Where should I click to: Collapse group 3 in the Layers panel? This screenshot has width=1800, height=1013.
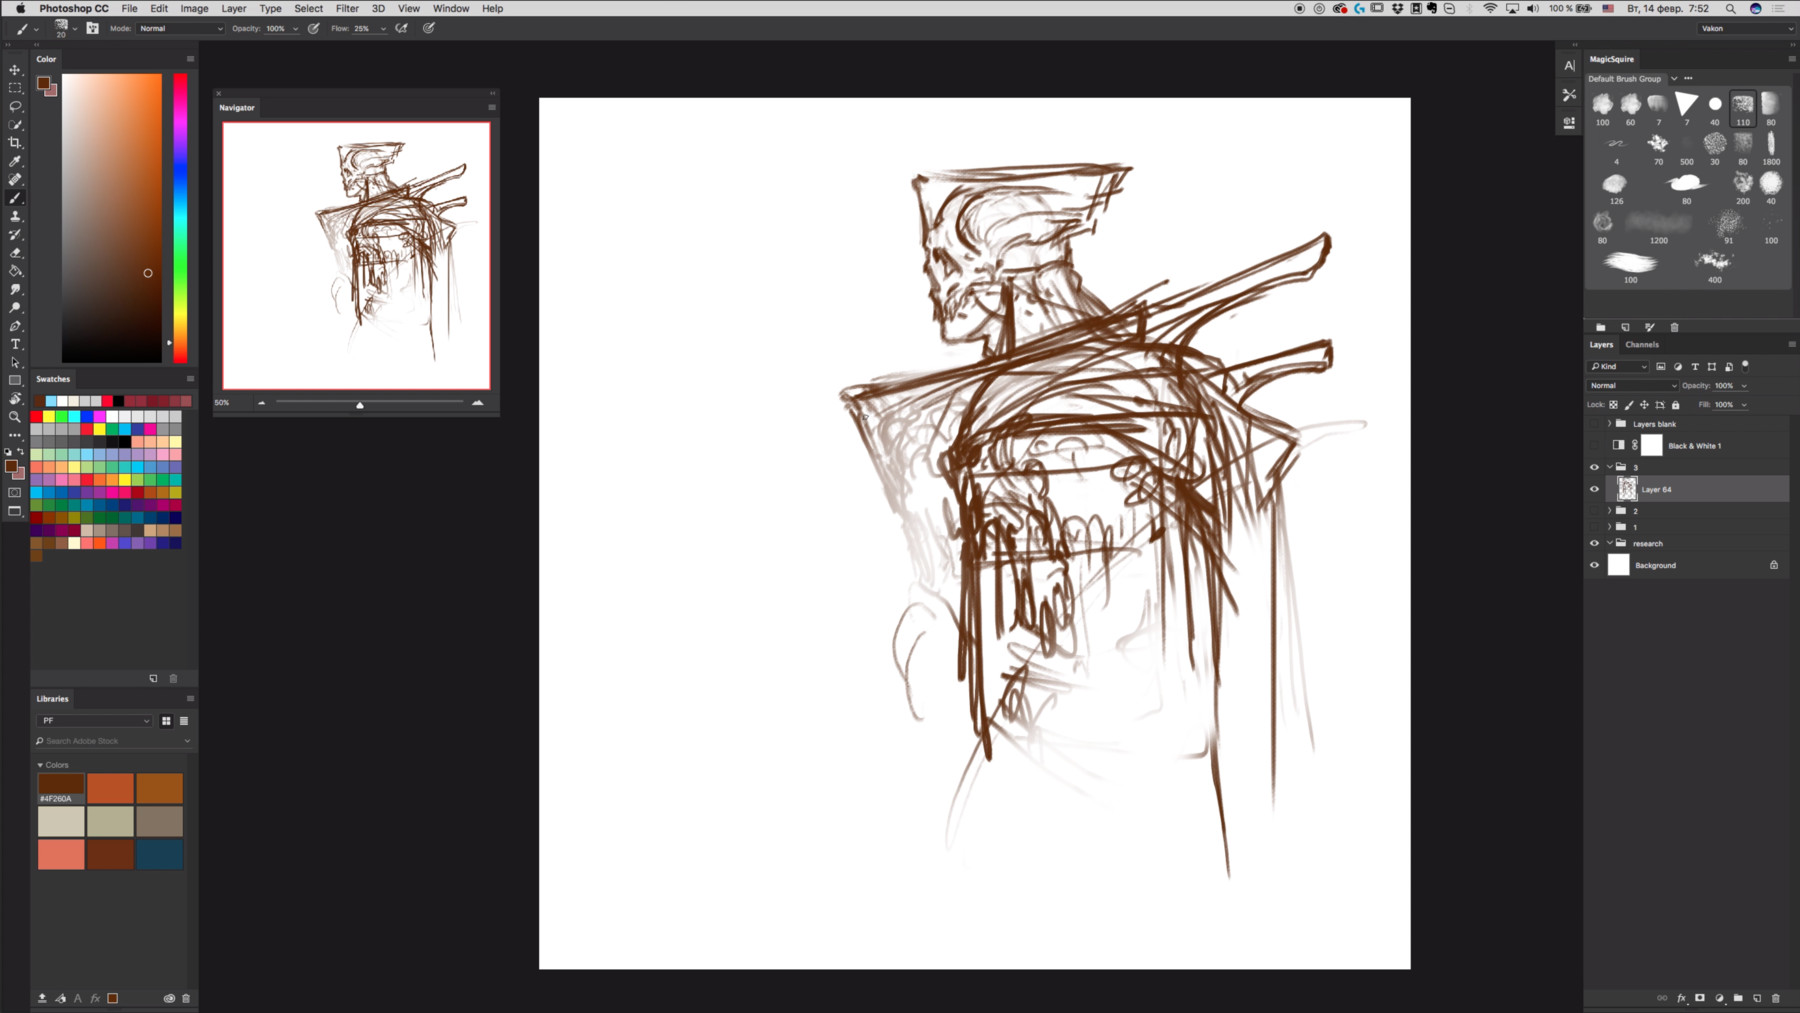pyautogui.click(x=1609, y=467)
